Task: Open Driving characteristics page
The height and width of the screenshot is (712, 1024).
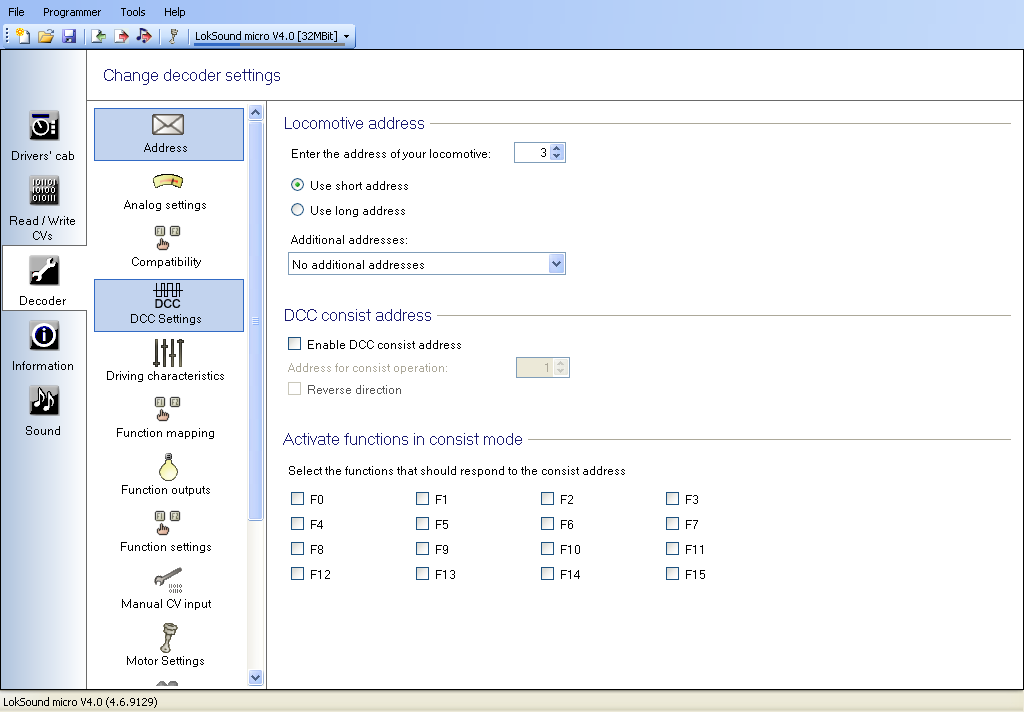Action: coord(166,361)
